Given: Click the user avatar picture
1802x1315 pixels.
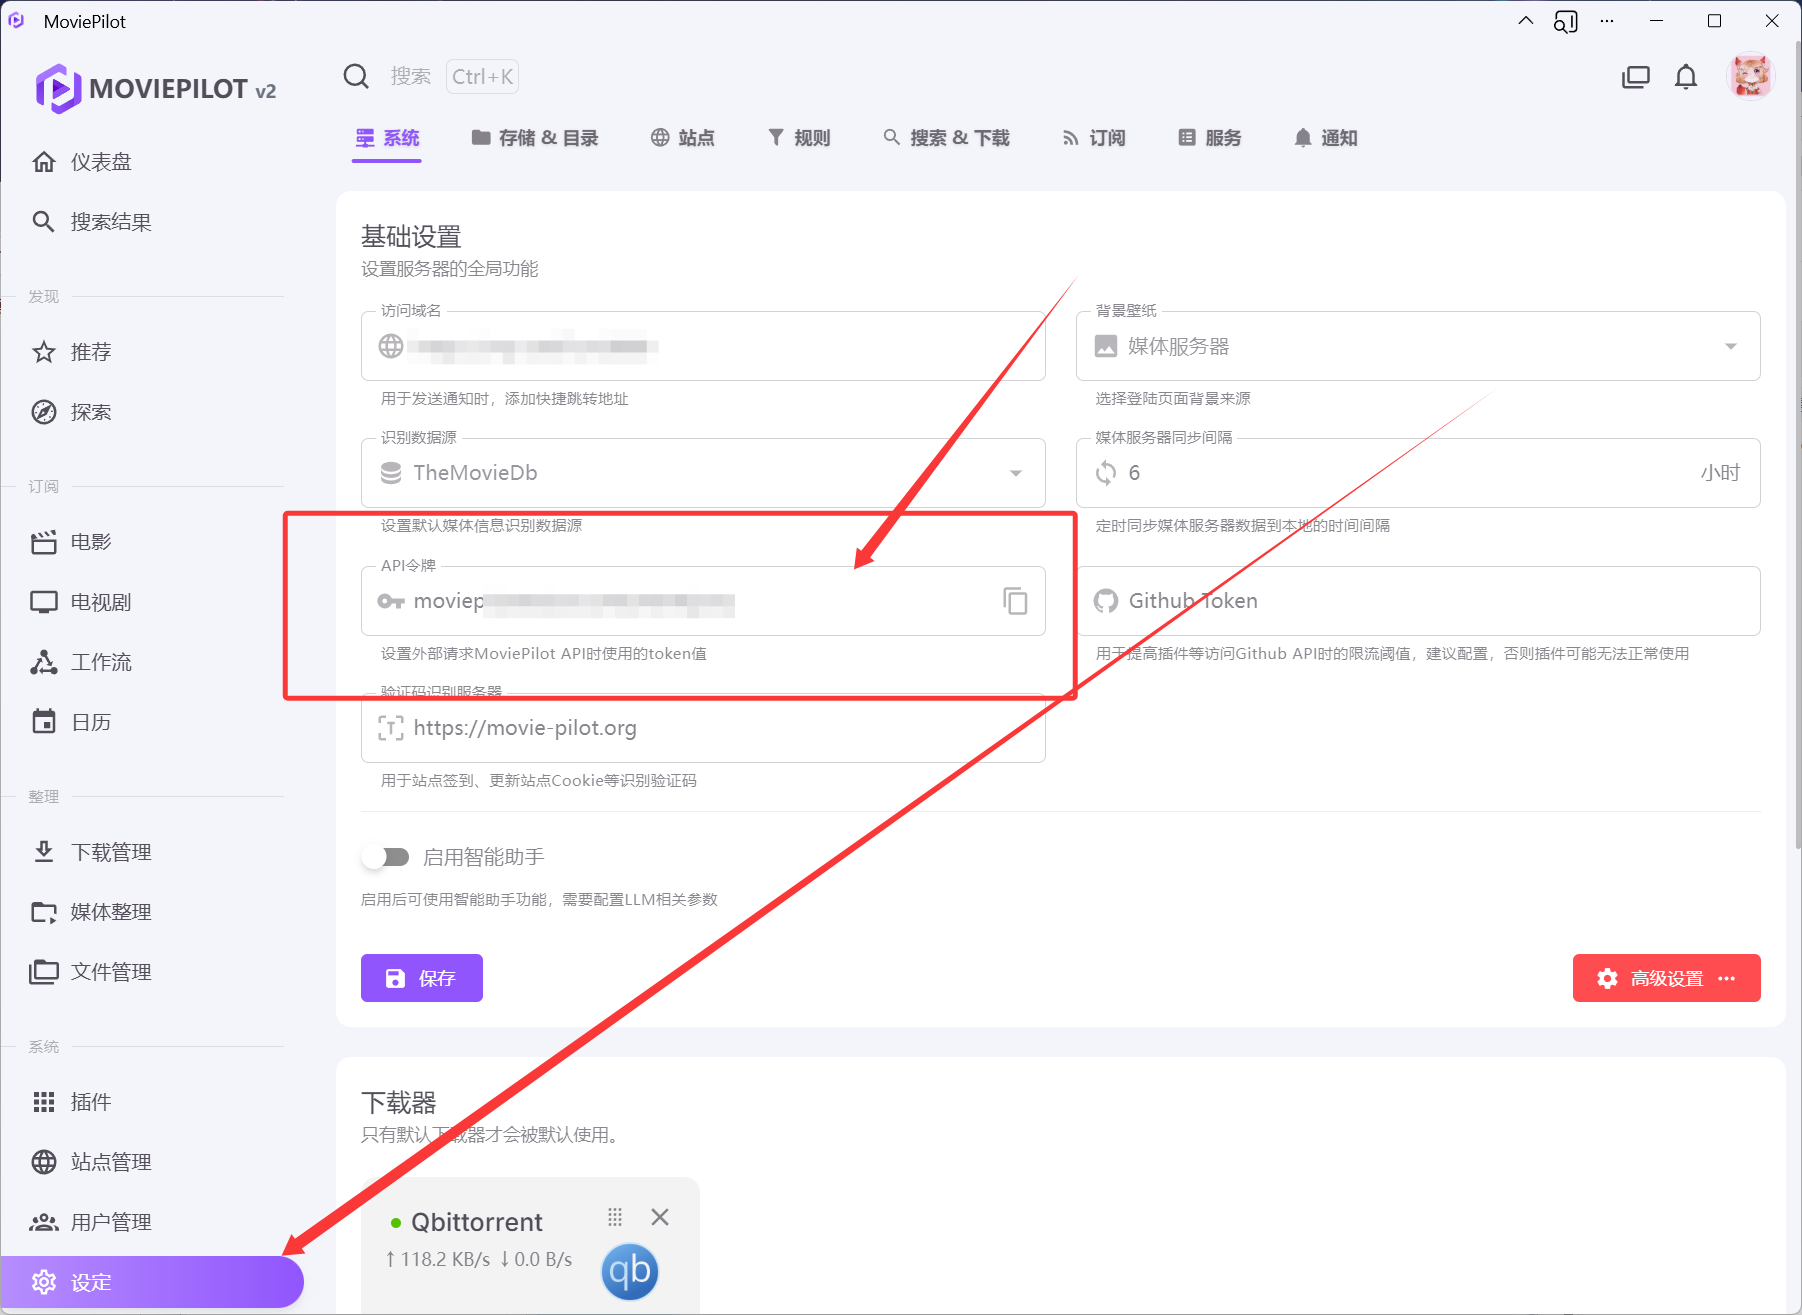Looking at the screenshot, I should (1750, 77).
